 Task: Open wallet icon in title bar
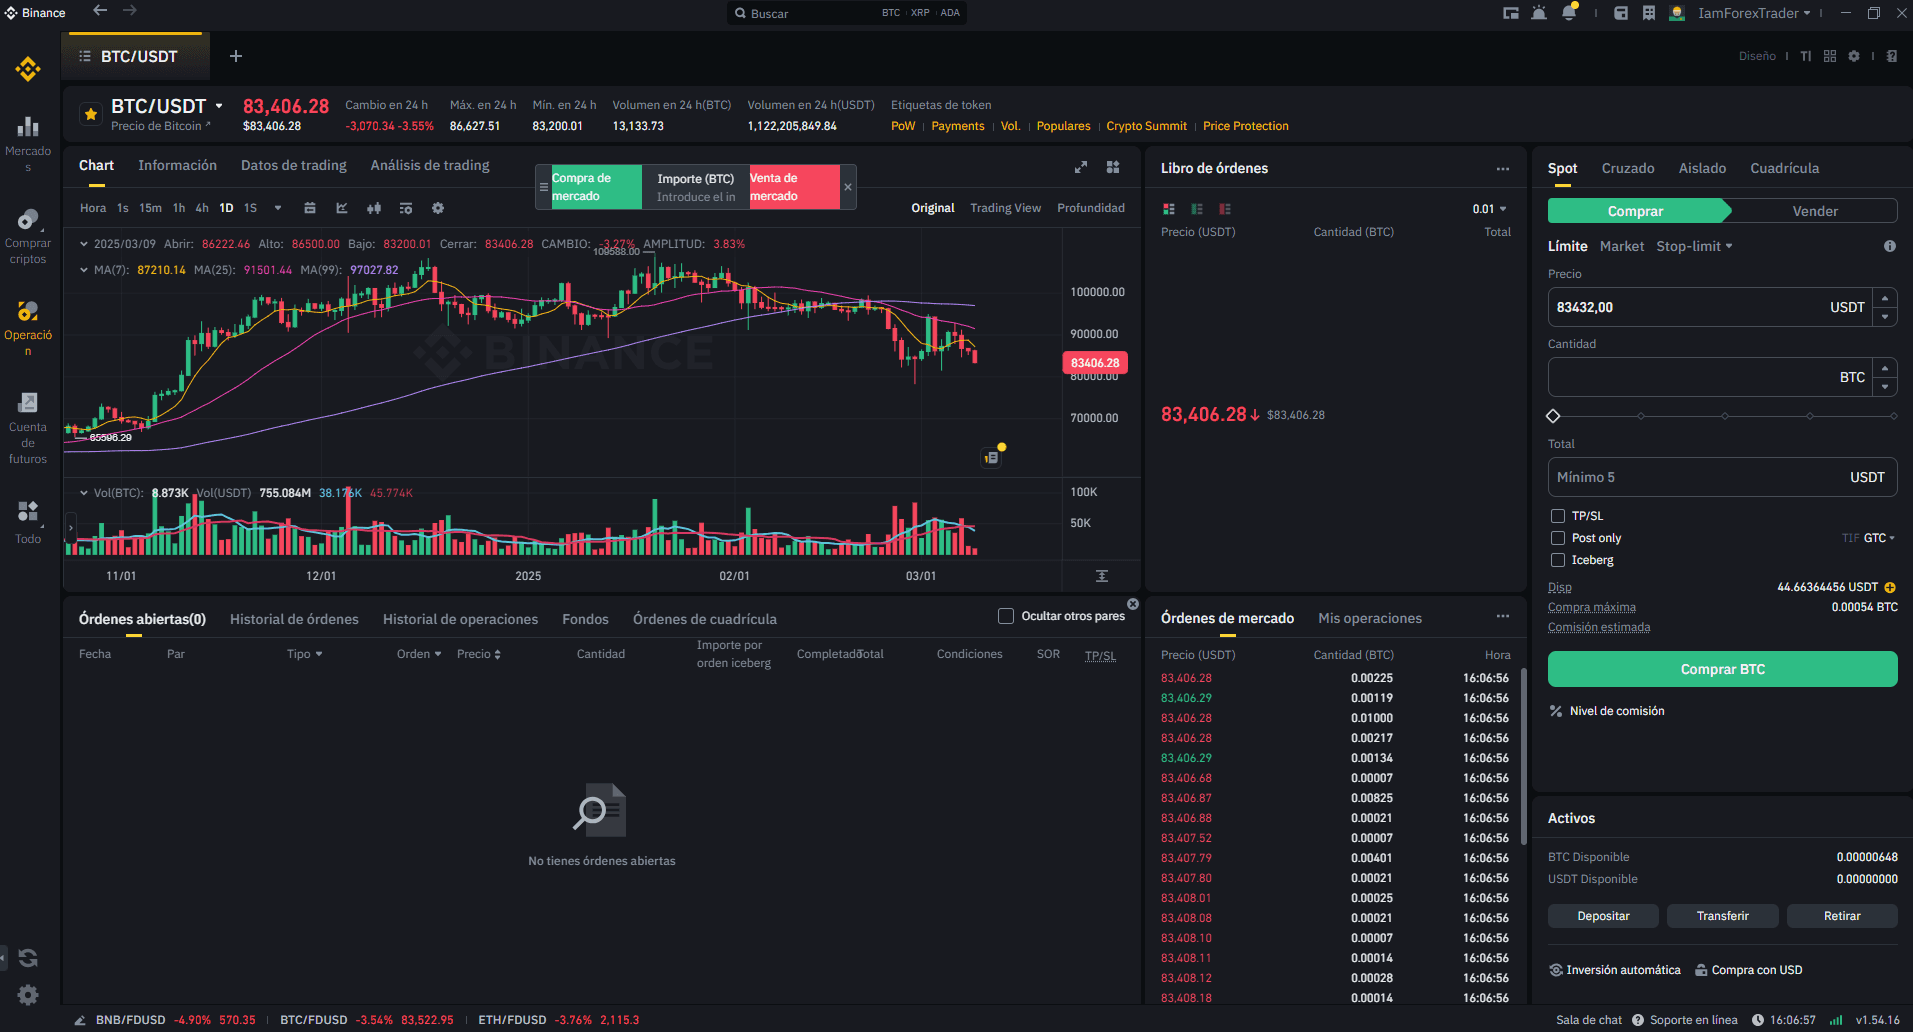[x=1621, y=13]
